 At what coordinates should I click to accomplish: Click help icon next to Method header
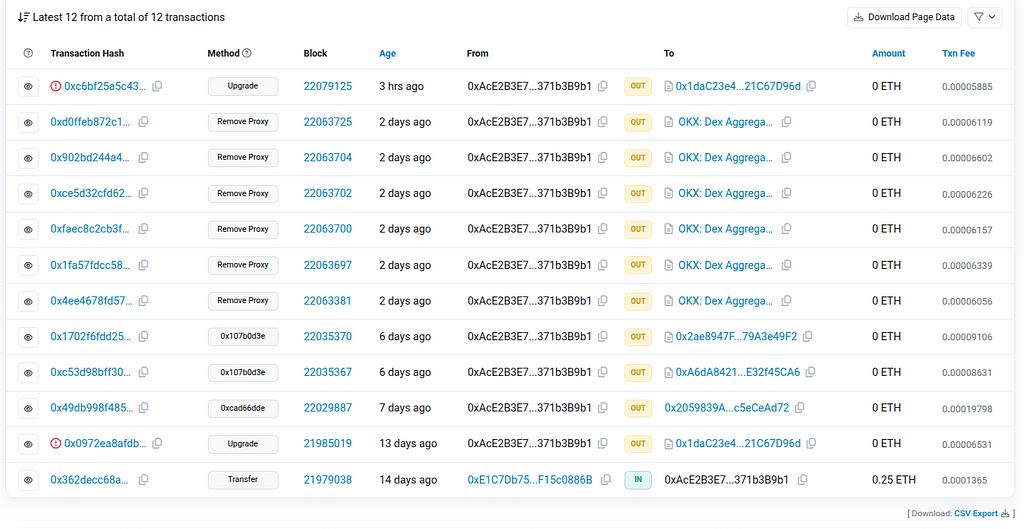pyautogui.click(x=247, y=53)
